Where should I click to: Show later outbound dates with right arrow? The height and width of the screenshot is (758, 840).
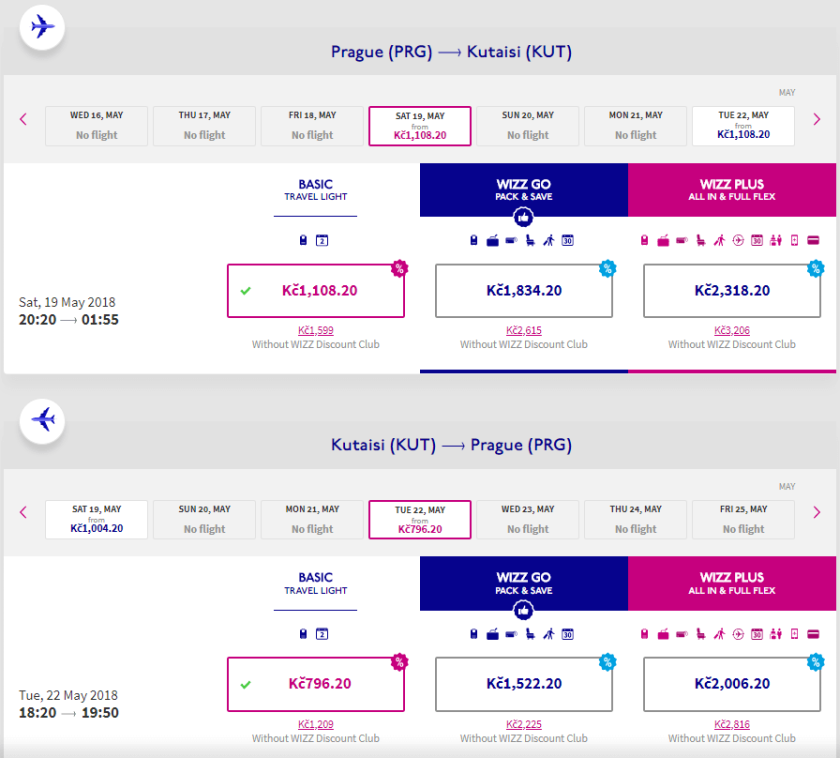[x=817, y=120]
